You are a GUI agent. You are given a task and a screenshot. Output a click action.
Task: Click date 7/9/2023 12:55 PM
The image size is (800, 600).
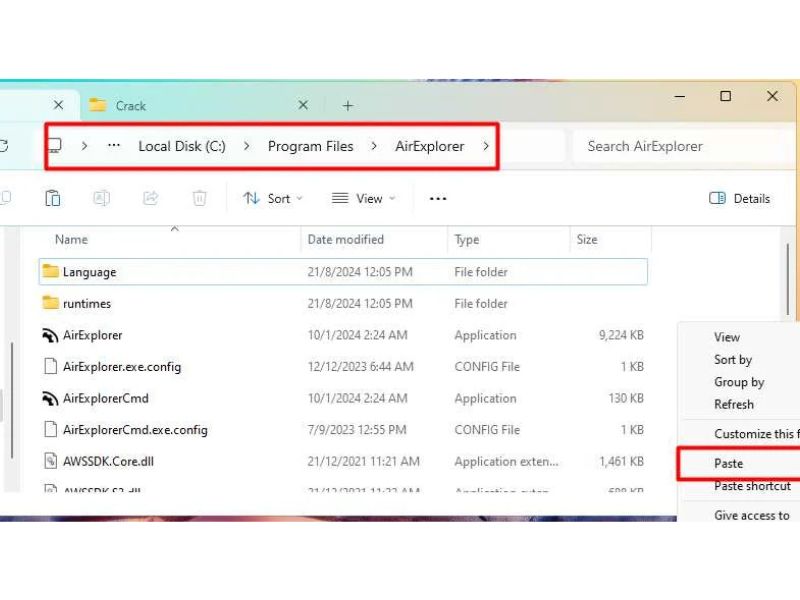pyautogui.click(x=357, y=430)
